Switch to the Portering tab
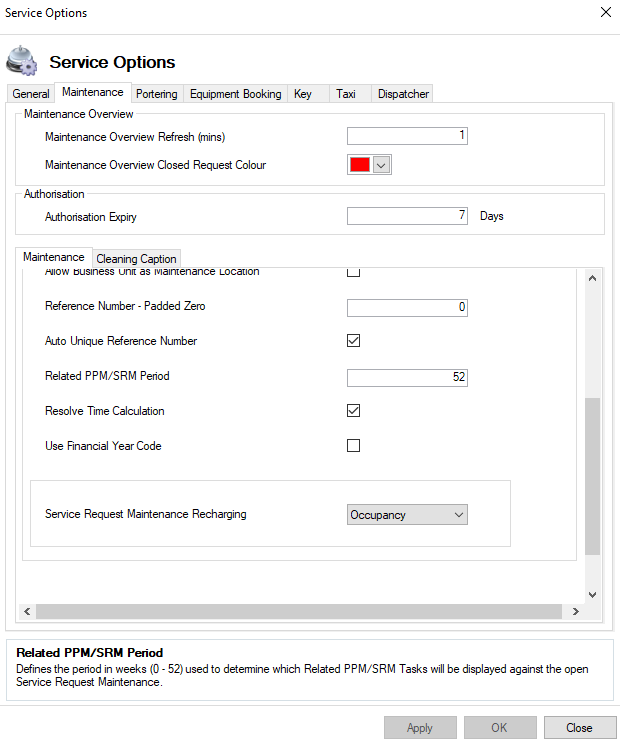Screen dimensions: 620x743 pos(157,94)
